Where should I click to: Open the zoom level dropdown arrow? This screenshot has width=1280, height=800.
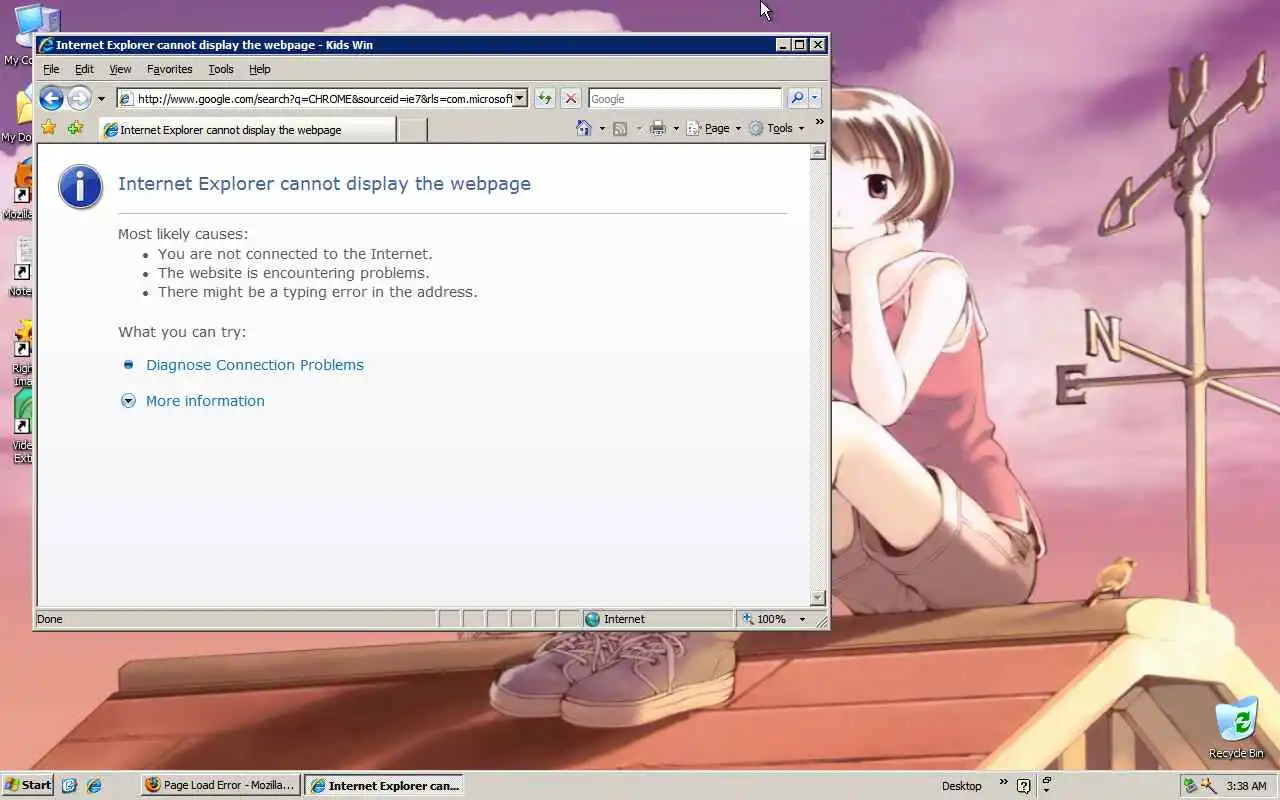[802, 619]
